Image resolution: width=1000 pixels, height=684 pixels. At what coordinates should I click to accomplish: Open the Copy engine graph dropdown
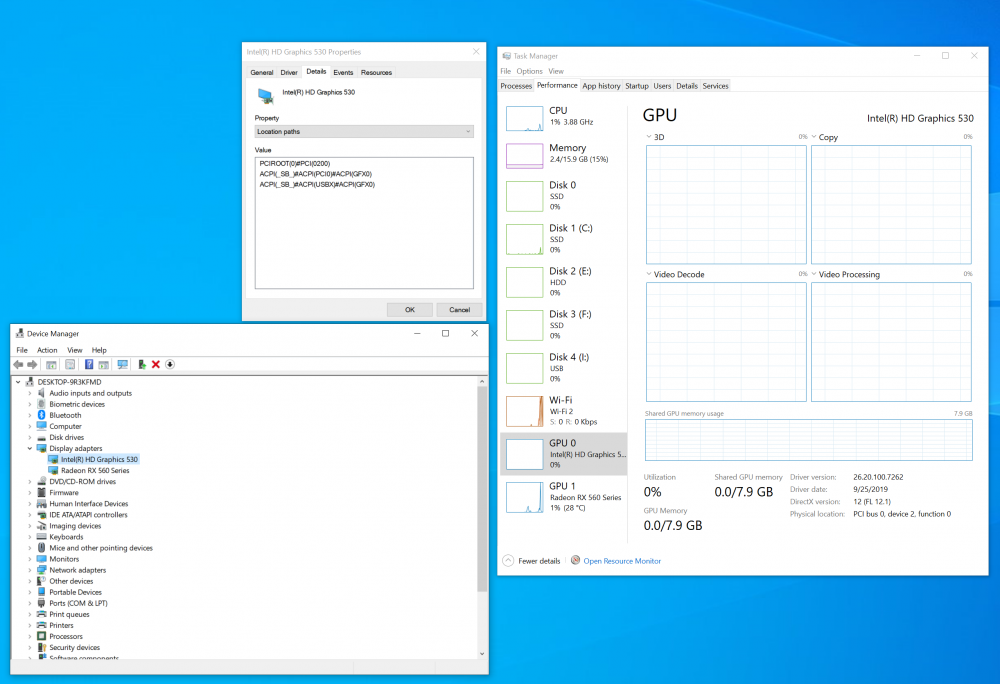[814, 136]
